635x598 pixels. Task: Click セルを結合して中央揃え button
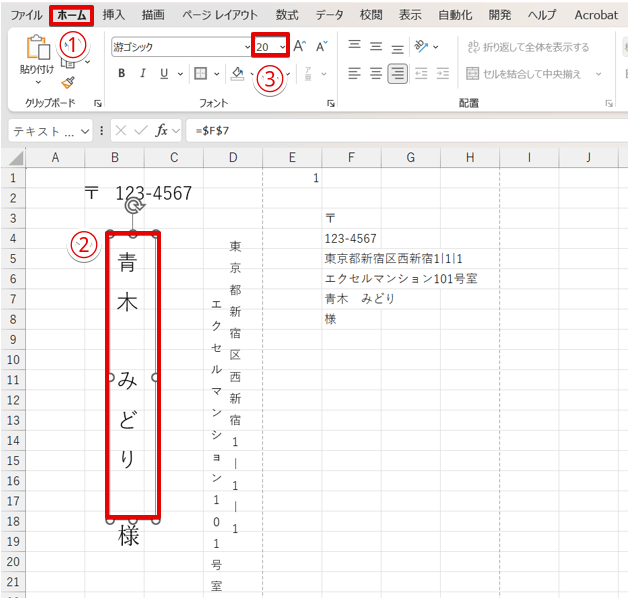point(528,73)
